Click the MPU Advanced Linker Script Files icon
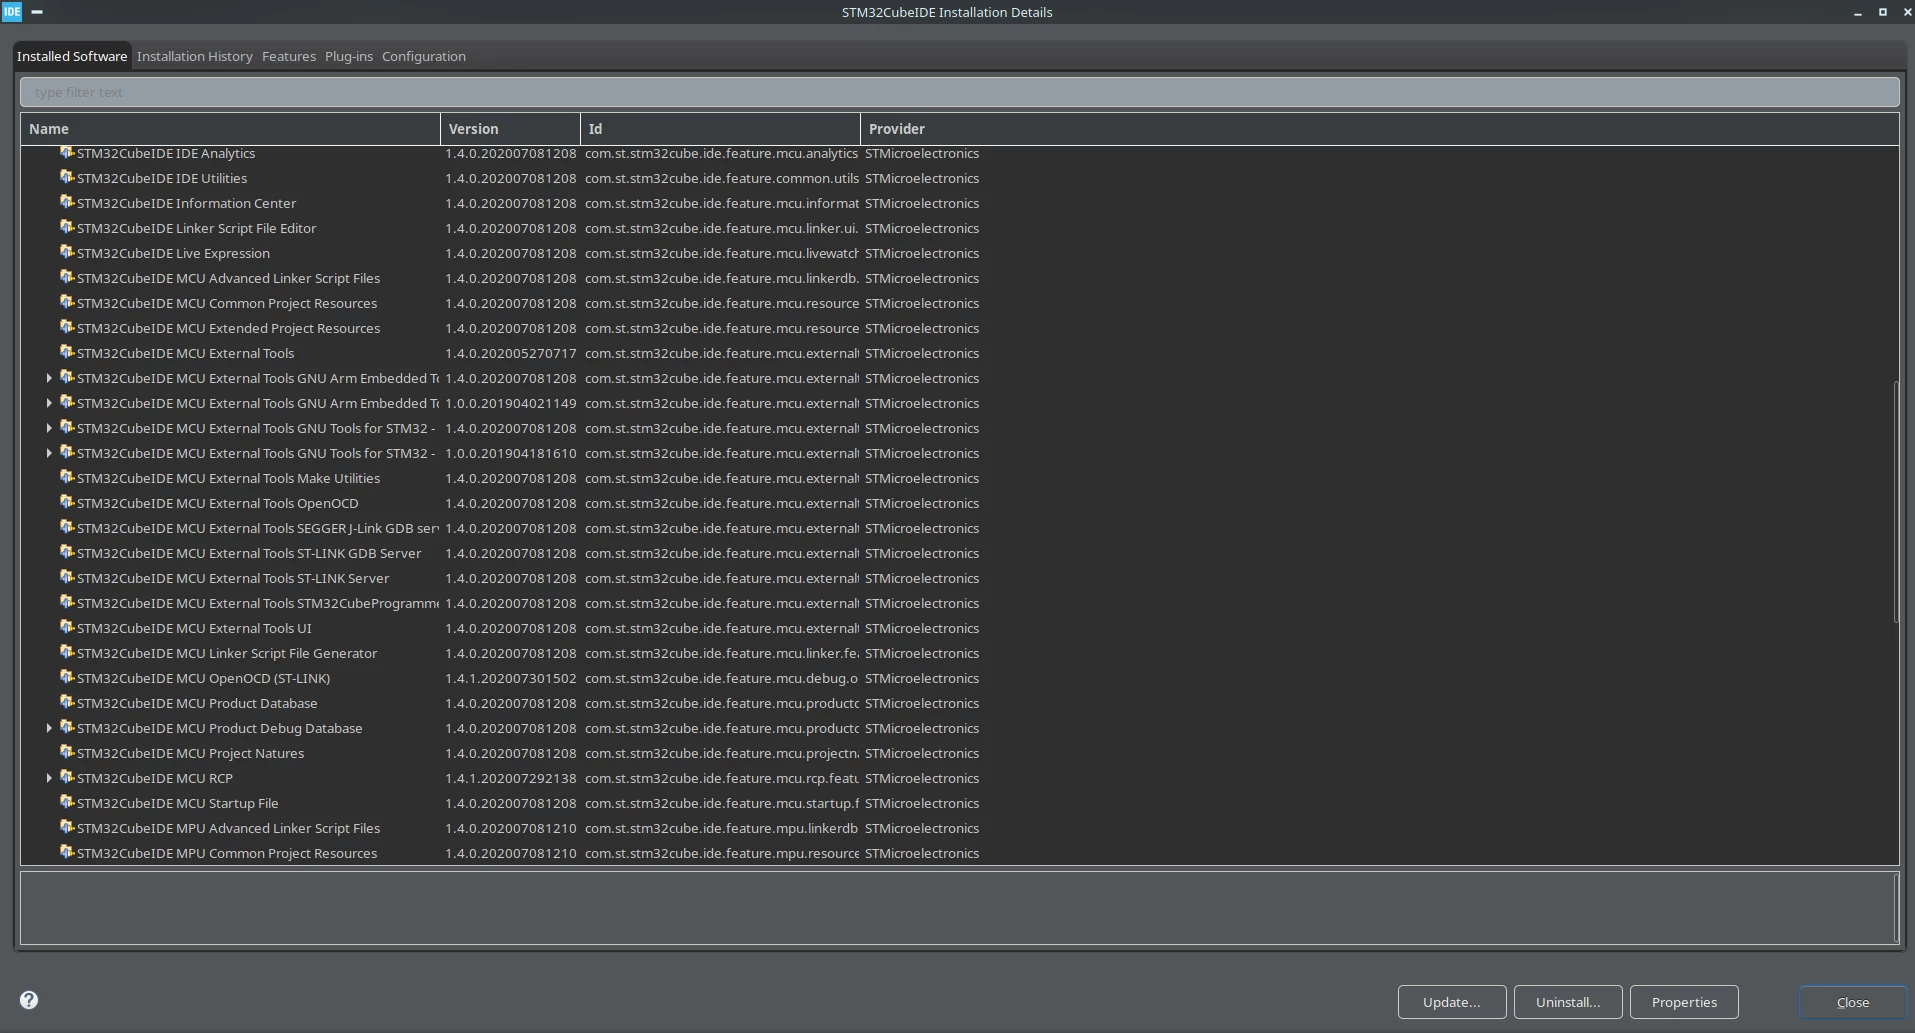1915x1033 pixels. point(67,828)
